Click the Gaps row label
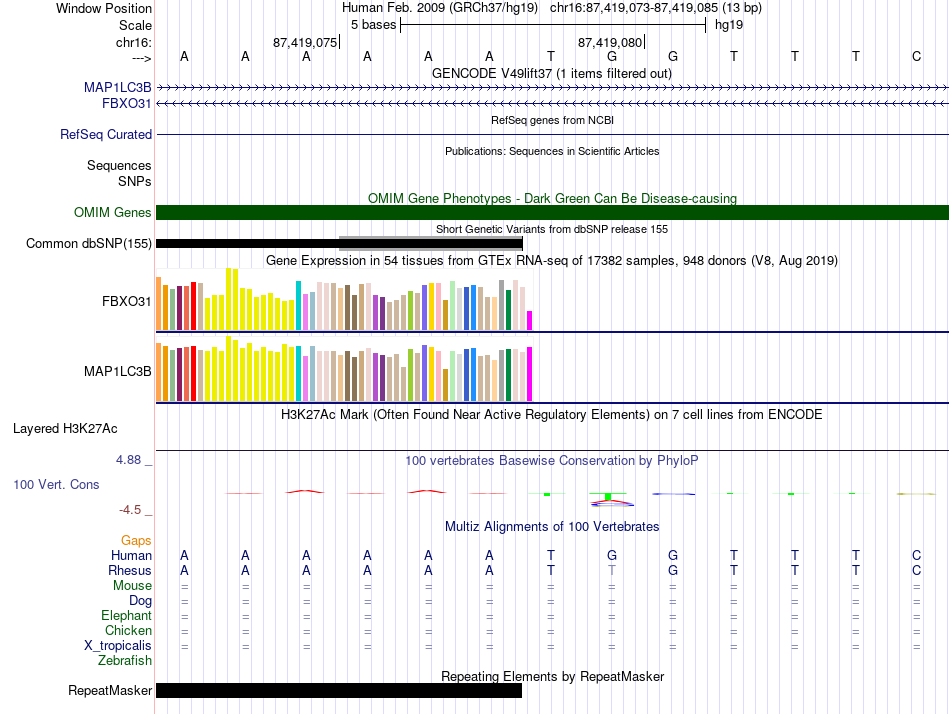Viewport: 950px width, 714px height. tap(136, 540)
